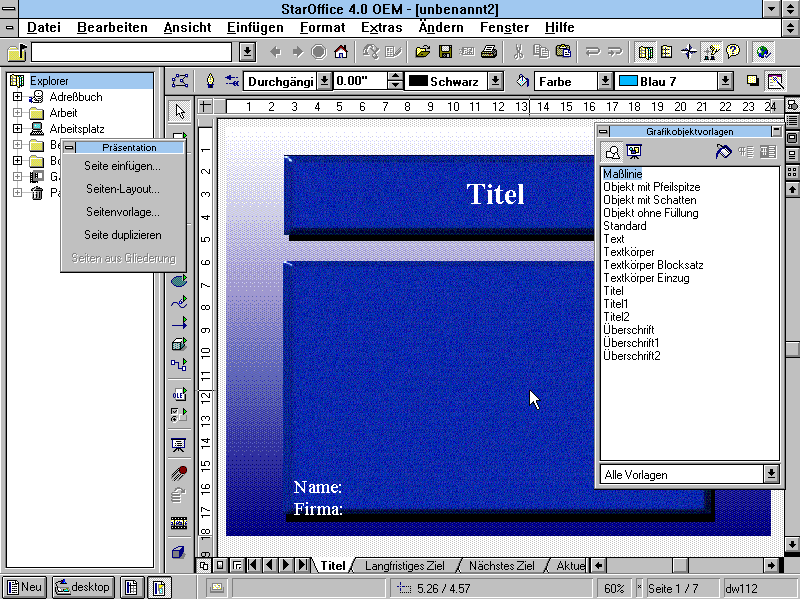
Task: Click the Help question mark icon
Action: click(x=733, y=52)
